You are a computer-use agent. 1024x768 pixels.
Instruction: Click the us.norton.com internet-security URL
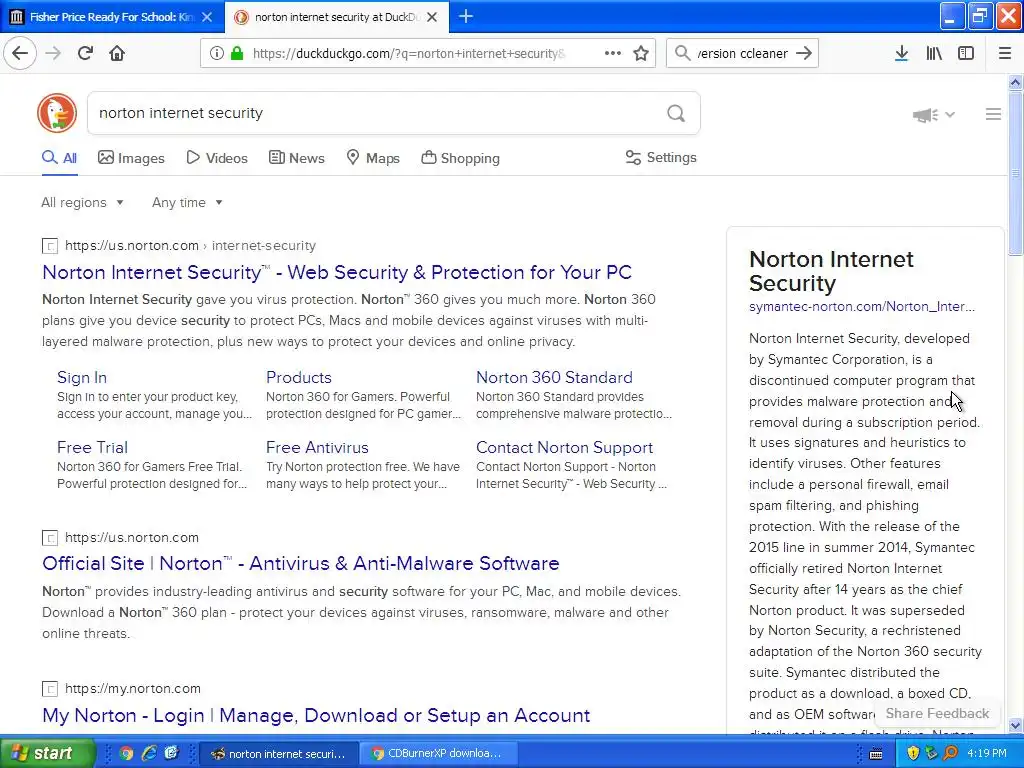click(190, 246)
